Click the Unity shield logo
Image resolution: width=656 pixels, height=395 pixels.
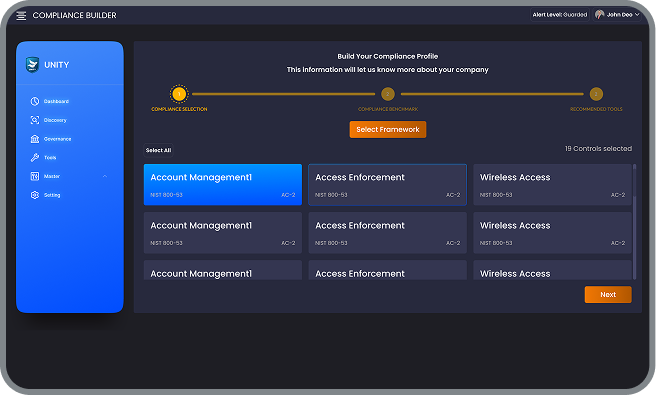(32, 65)
